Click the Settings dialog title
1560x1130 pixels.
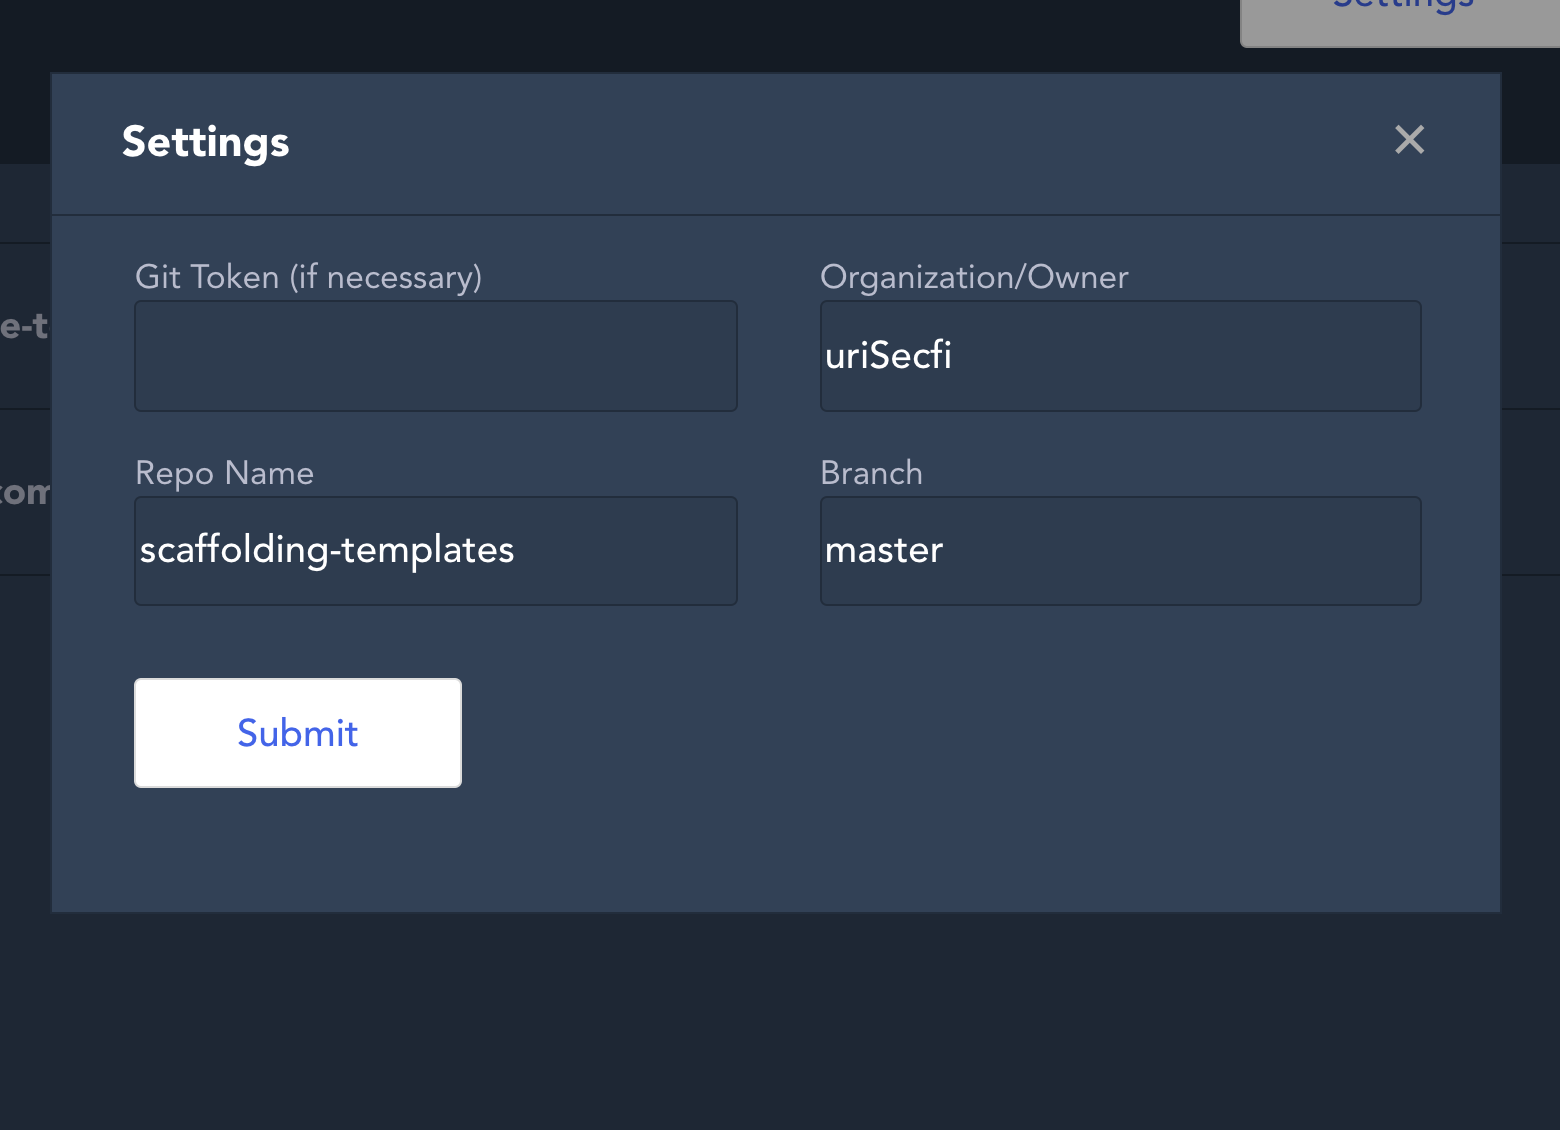[206, 143]
